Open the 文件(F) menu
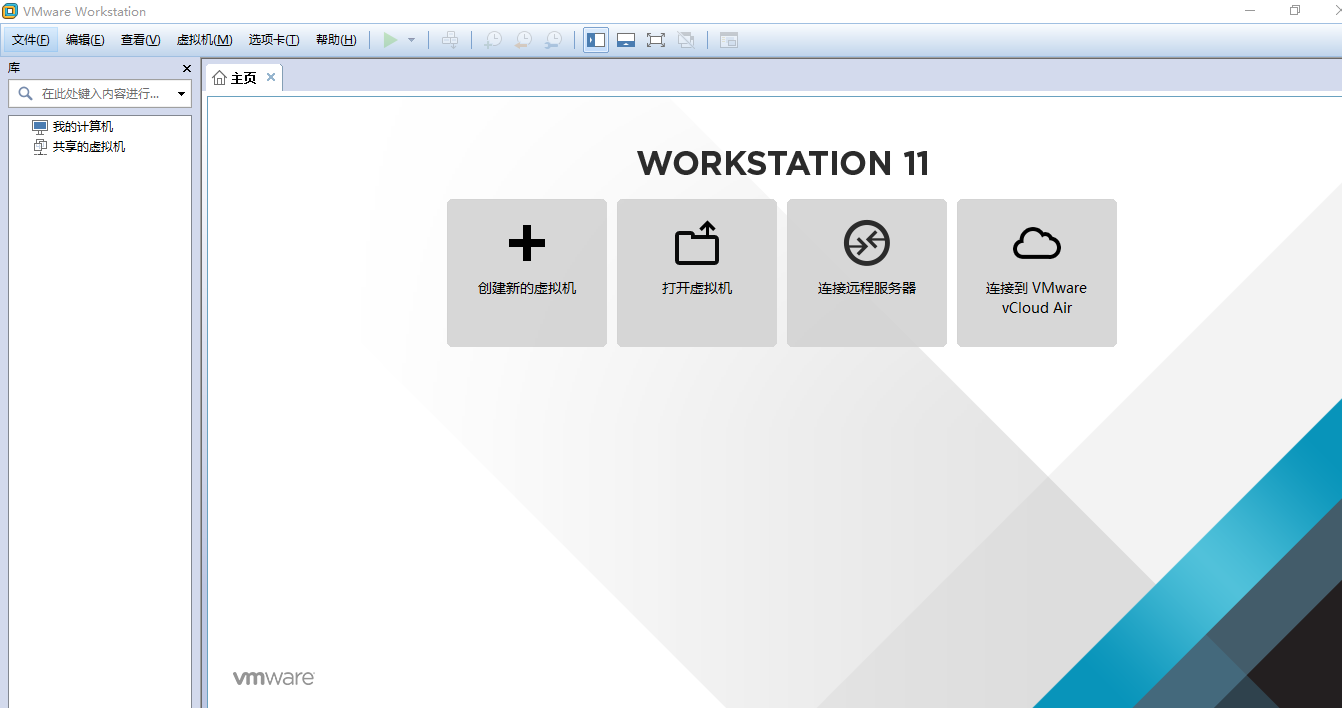This screenshot has height=708, width=1342. [31, 40]
